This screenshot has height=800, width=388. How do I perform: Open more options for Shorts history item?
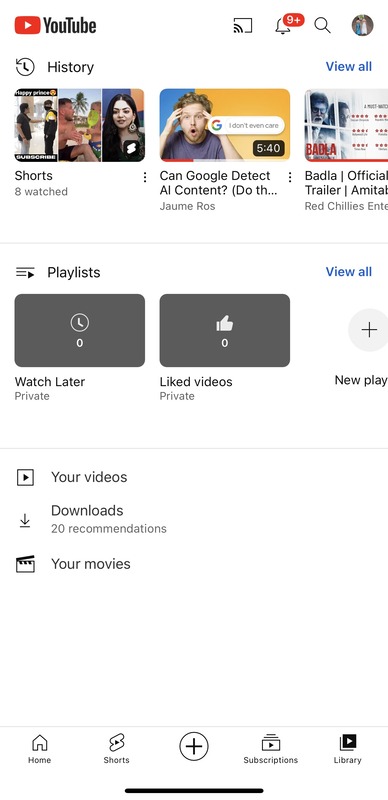(145, 177)
